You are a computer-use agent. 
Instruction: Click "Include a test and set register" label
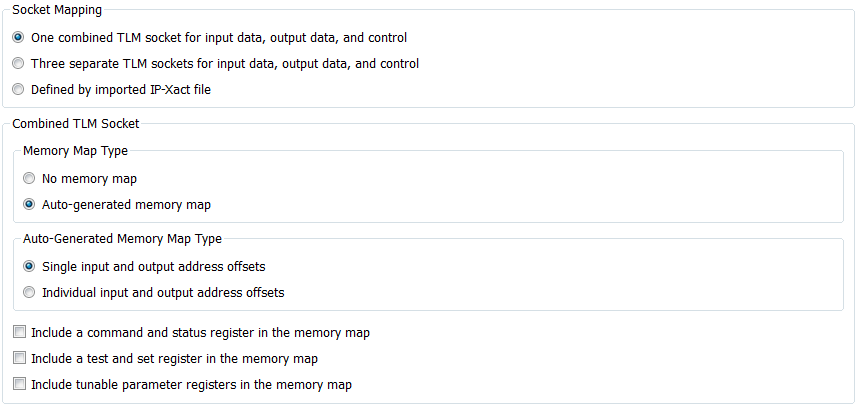click(175, 358)
